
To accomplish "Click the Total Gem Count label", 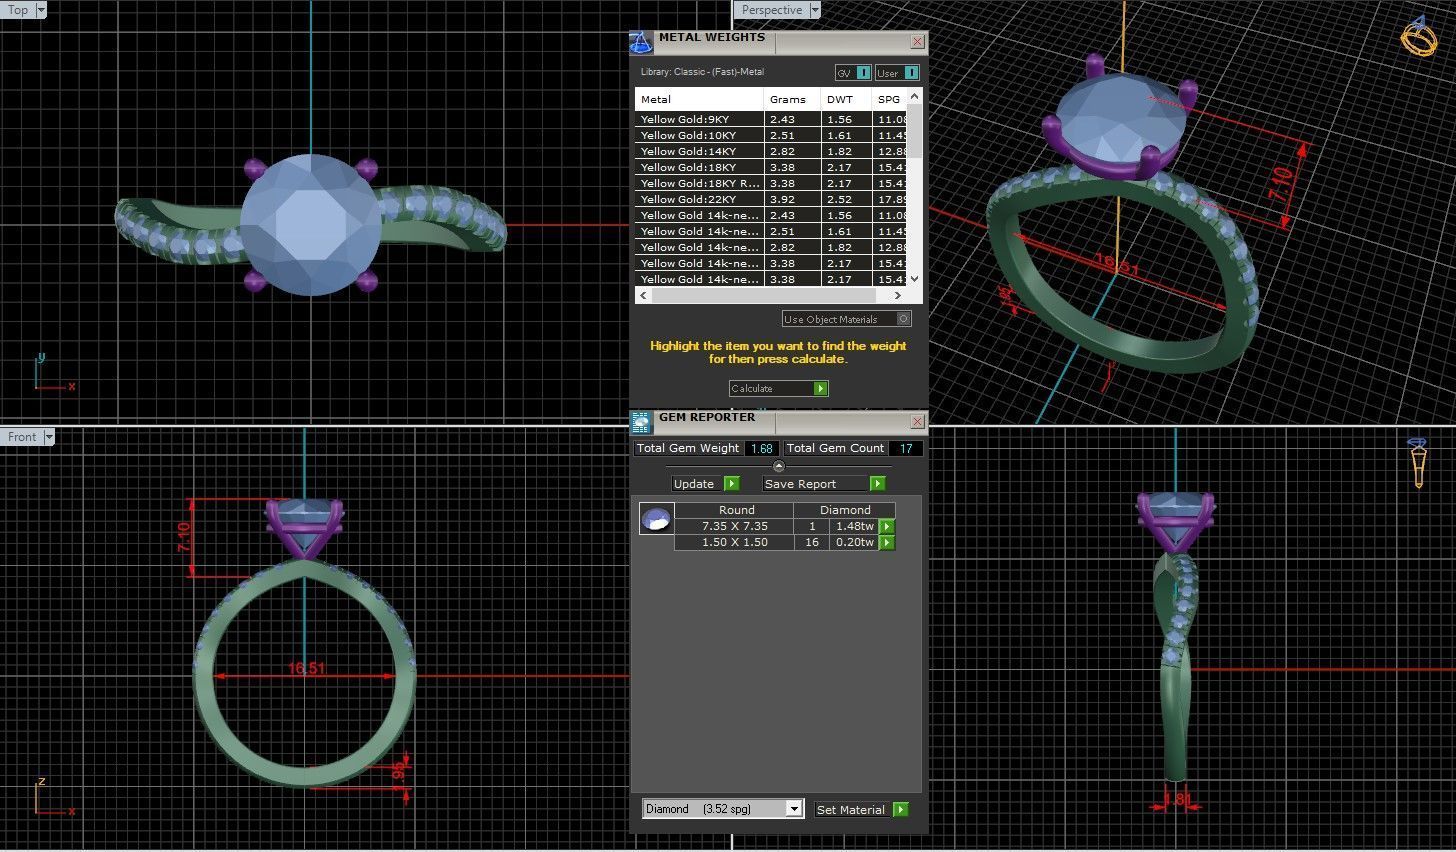I will pos(835,448).
